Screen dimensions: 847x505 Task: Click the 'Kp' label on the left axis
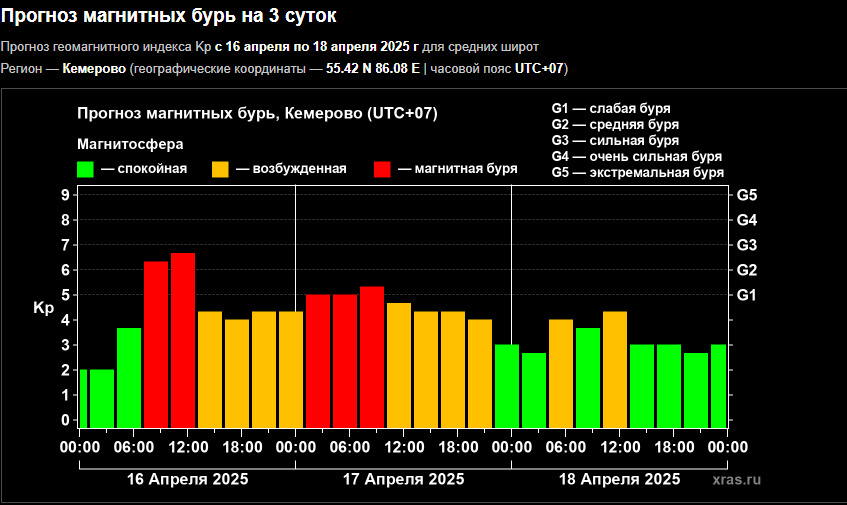click(43, 308)
